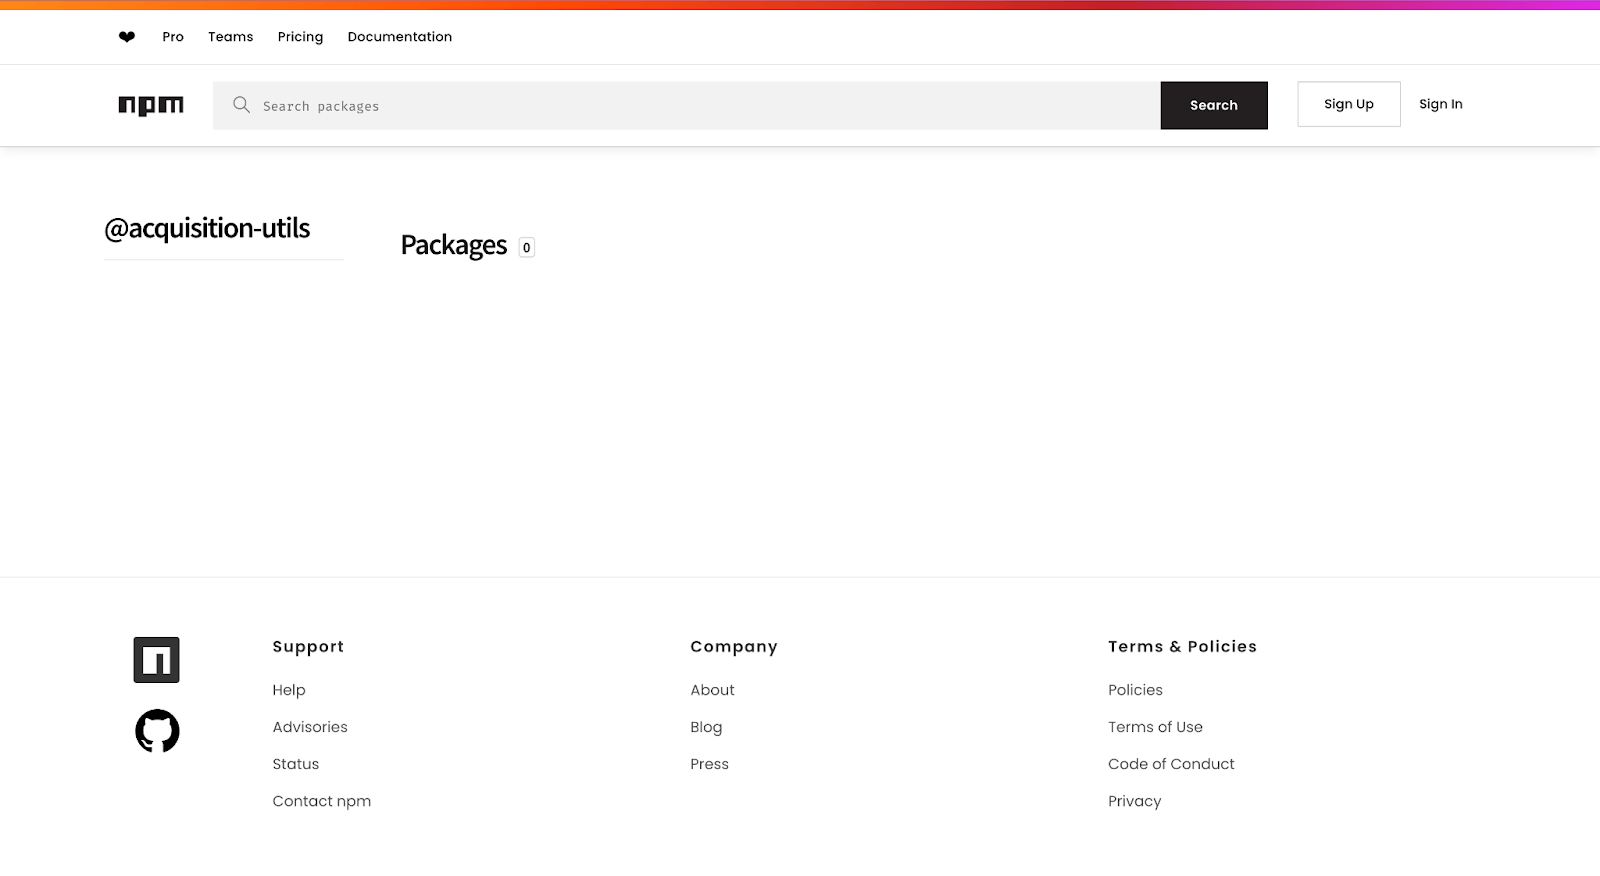The width and height of the screenshot is (1600, 876).
Task: Click the Sign Up button
Action: pyautogui.click(x=1348, y=104)
